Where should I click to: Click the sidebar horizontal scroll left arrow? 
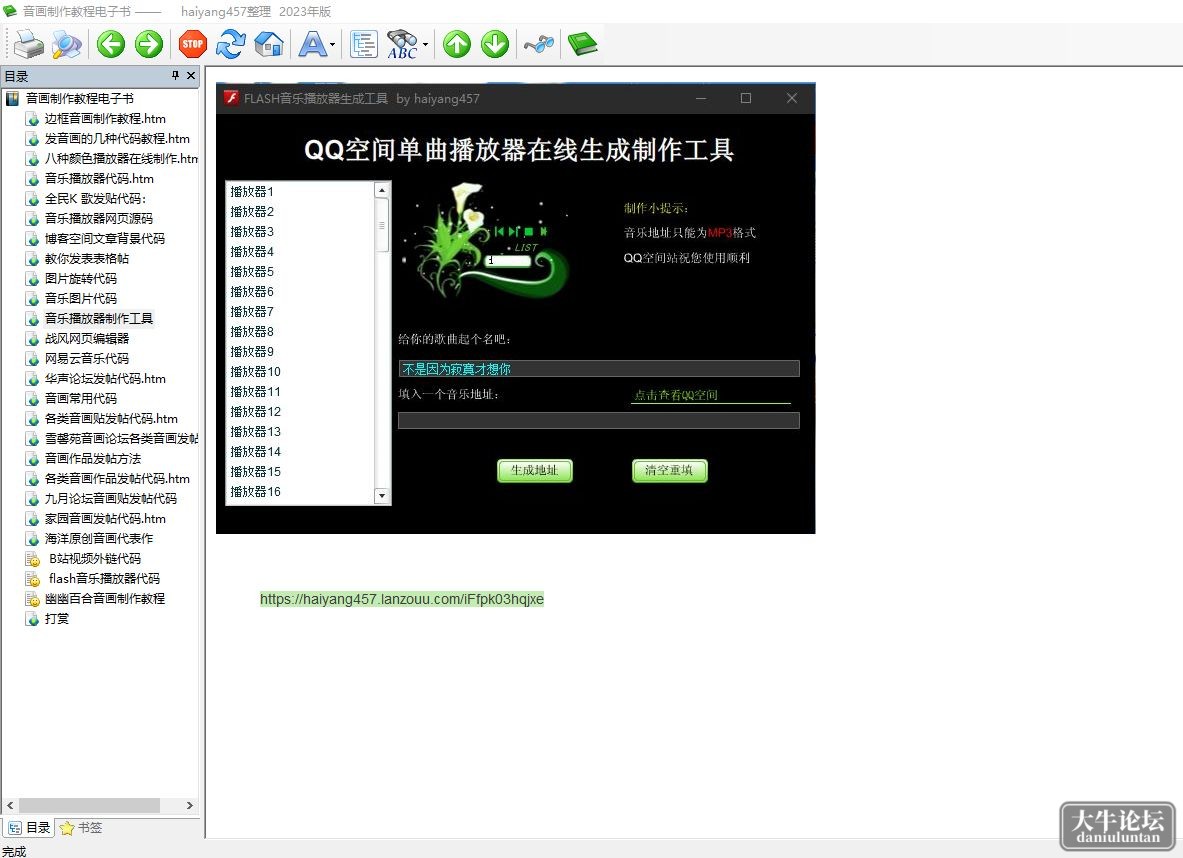(x=10, y=805)
